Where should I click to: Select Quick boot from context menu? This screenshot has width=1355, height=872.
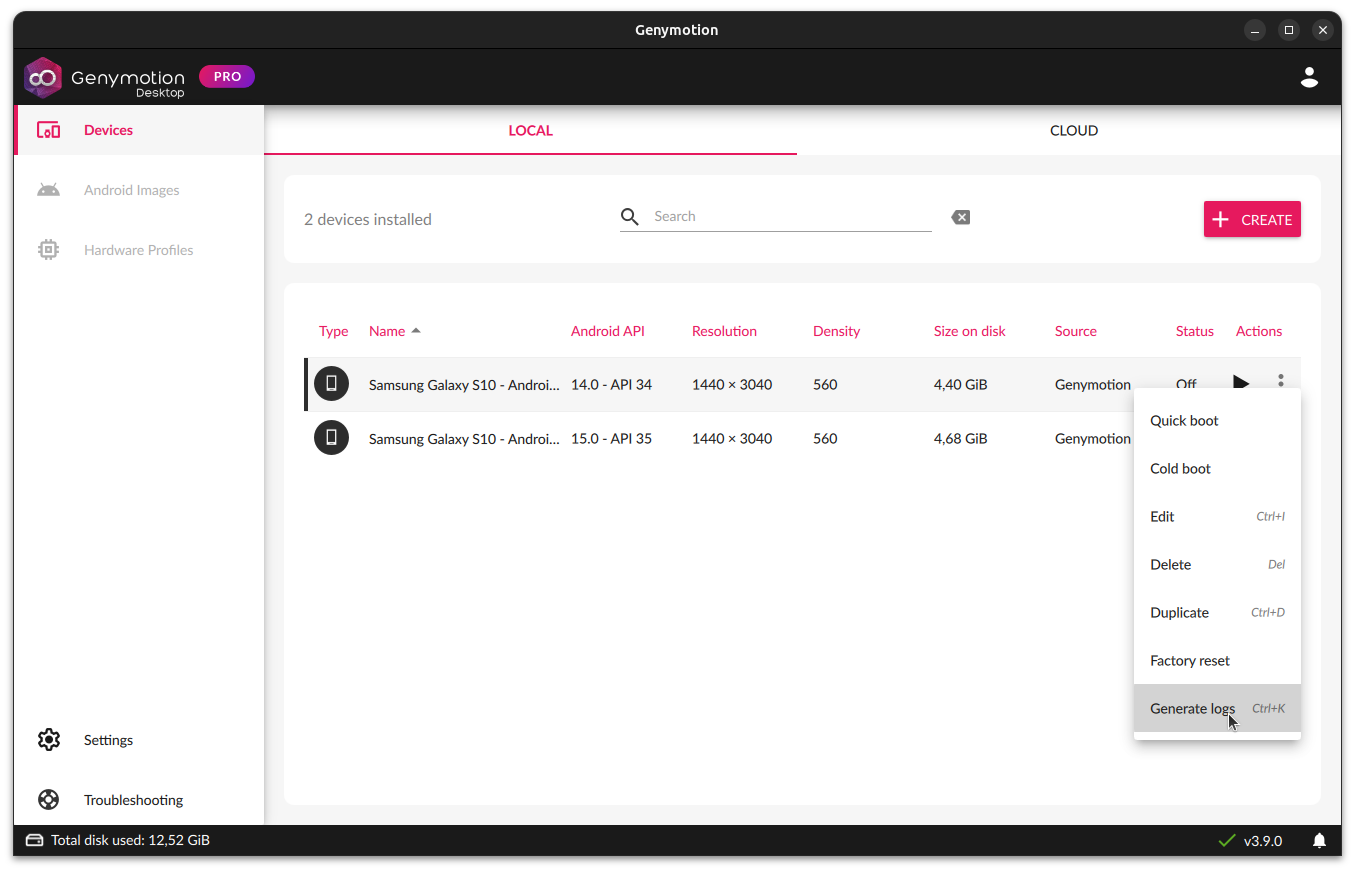1217,421
